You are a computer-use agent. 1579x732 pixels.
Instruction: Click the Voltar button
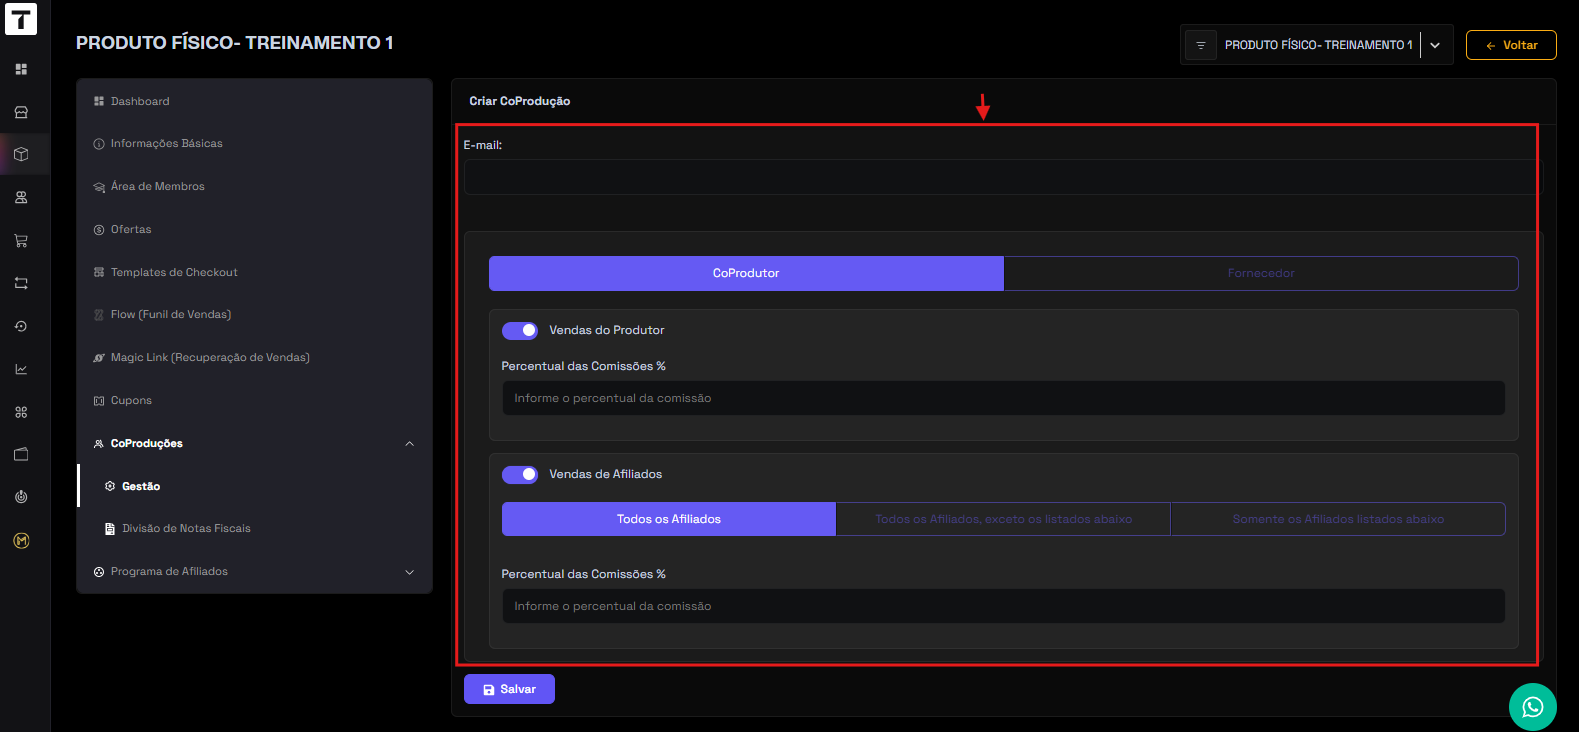[1510, 45]
